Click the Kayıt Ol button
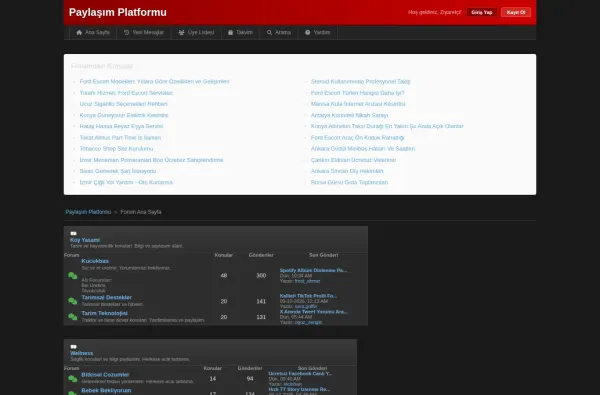The width and height of the screenshot is (600, 395). (516, 12)
